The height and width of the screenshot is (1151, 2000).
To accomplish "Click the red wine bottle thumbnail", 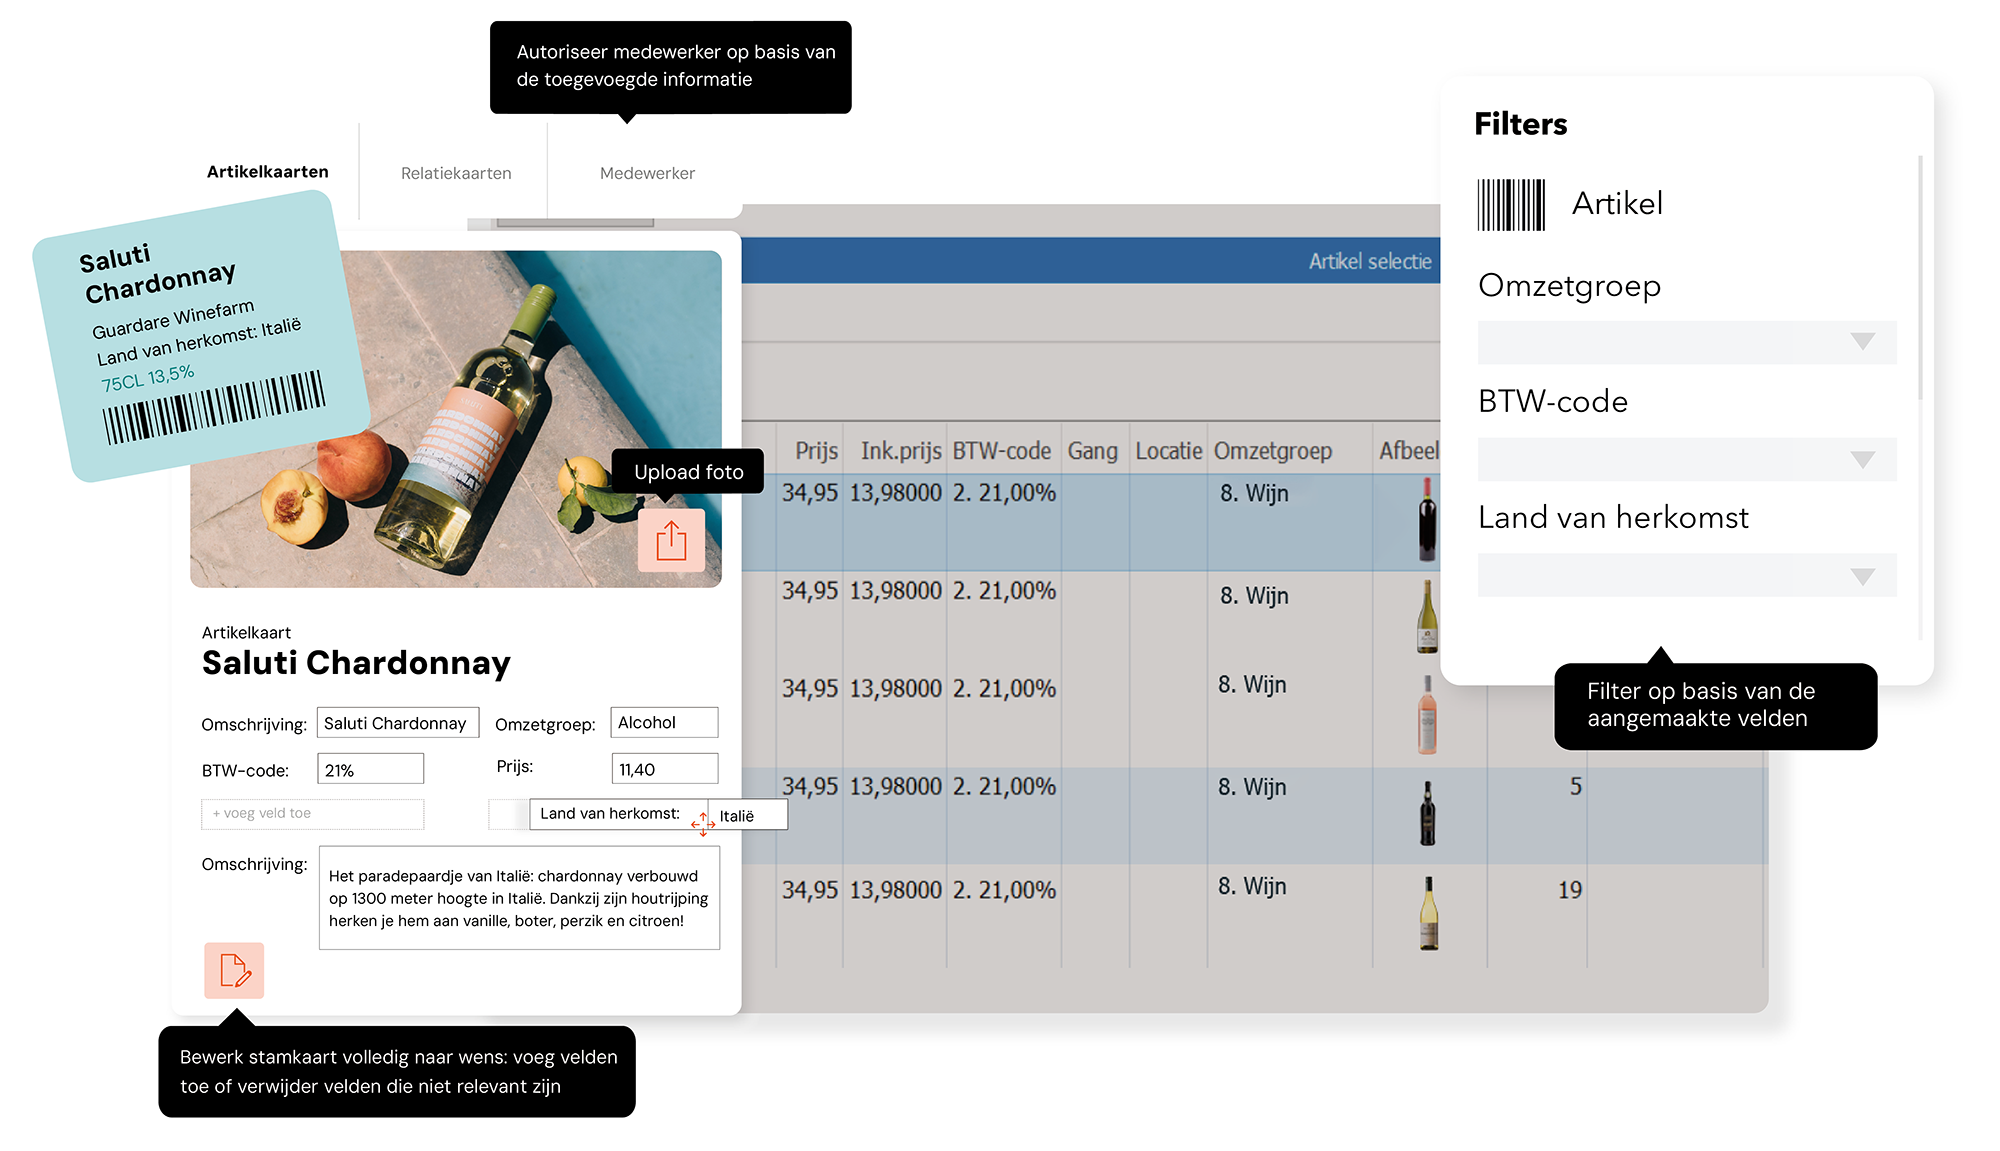I will (1427, 519).
